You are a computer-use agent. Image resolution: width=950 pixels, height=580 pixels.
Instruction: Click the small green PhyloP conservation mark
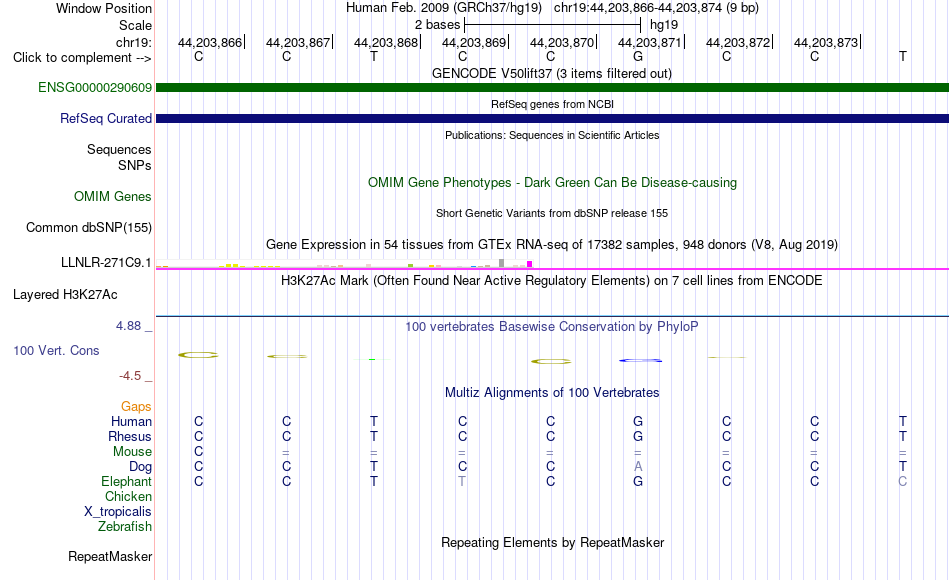[x=372, y=359]
